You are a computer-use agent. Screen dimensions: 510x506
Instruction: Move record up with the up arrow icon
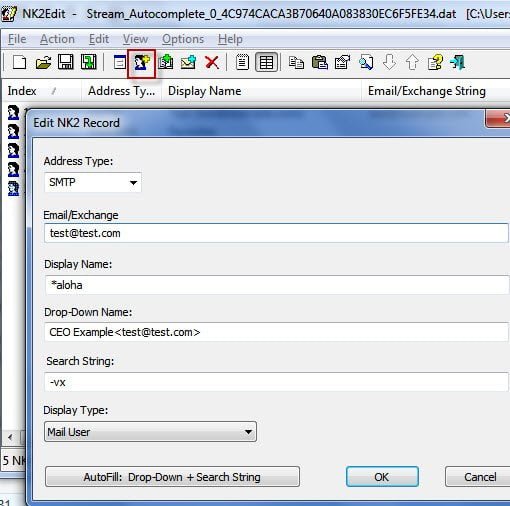pyautogui.click(x=412, y=62)
